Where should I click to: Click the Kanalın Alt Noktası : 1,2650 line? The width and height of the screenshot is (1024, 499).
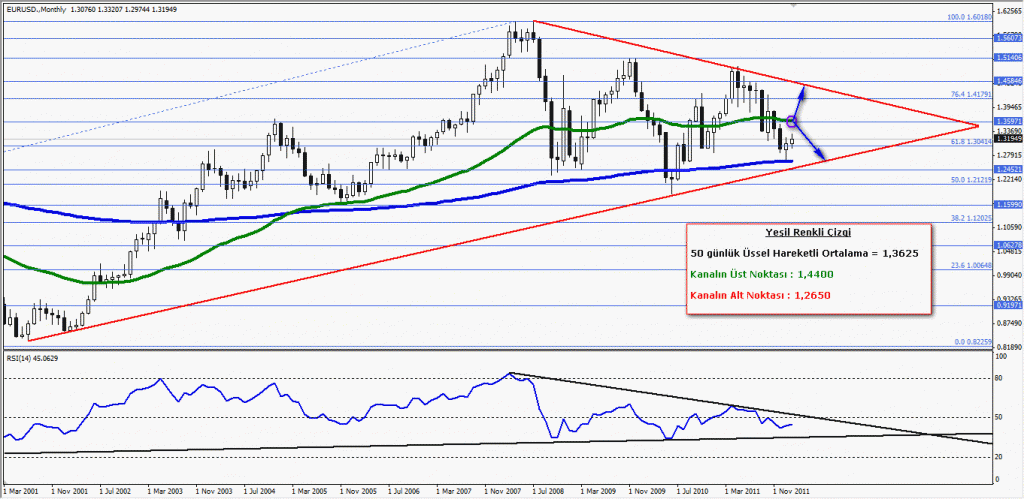(x=761, y=295)
